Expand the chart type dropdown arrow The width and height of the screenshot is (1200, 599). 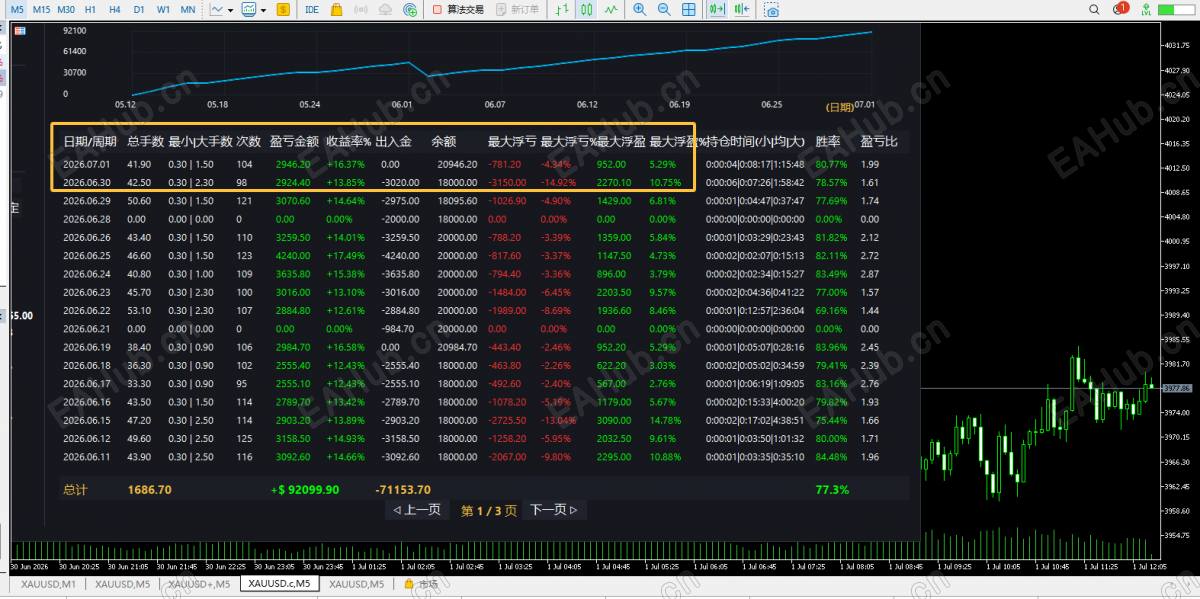[x=231, y=10]
